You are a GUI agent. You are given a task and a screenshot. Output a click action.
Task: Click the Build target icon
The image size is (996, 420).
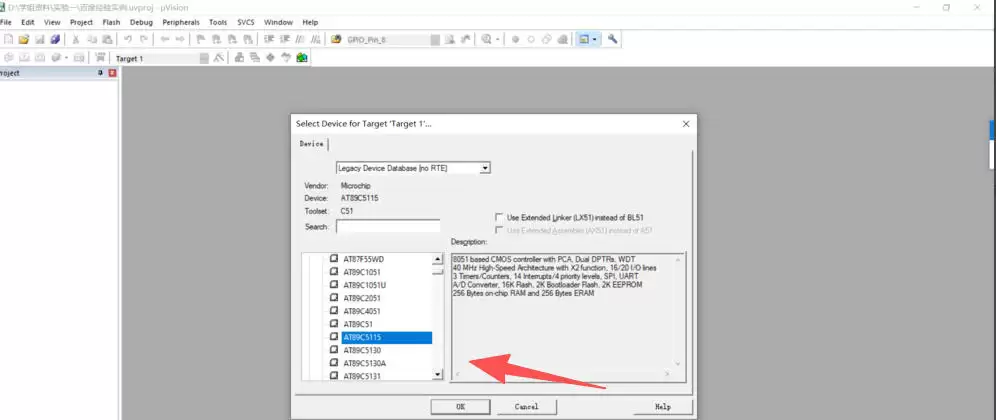[24, 58]
